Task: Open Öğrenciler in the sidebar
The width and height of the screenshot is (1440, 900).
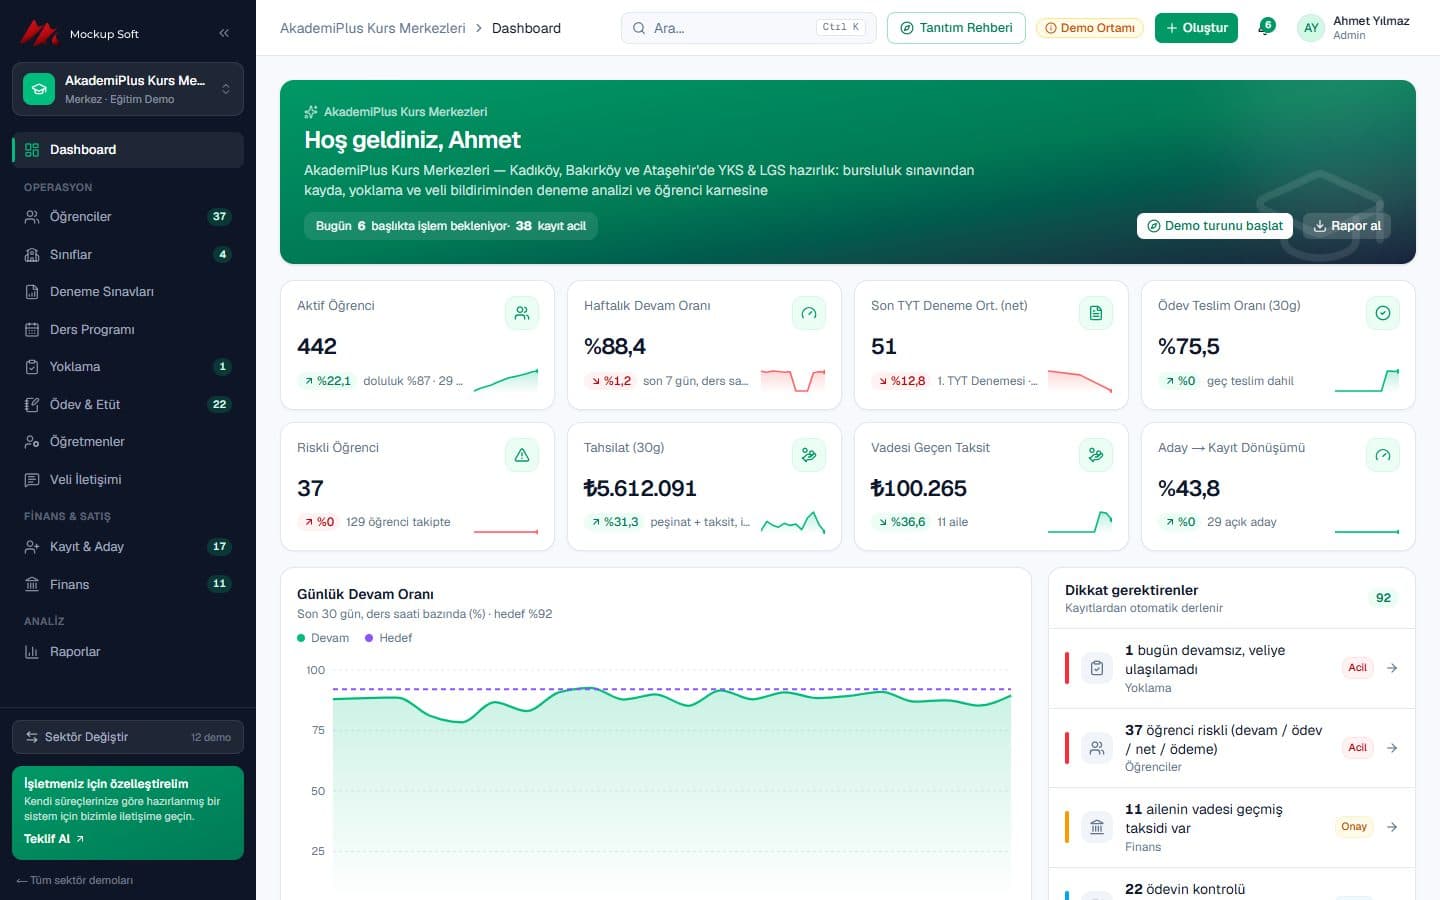Action: point(128,217)
